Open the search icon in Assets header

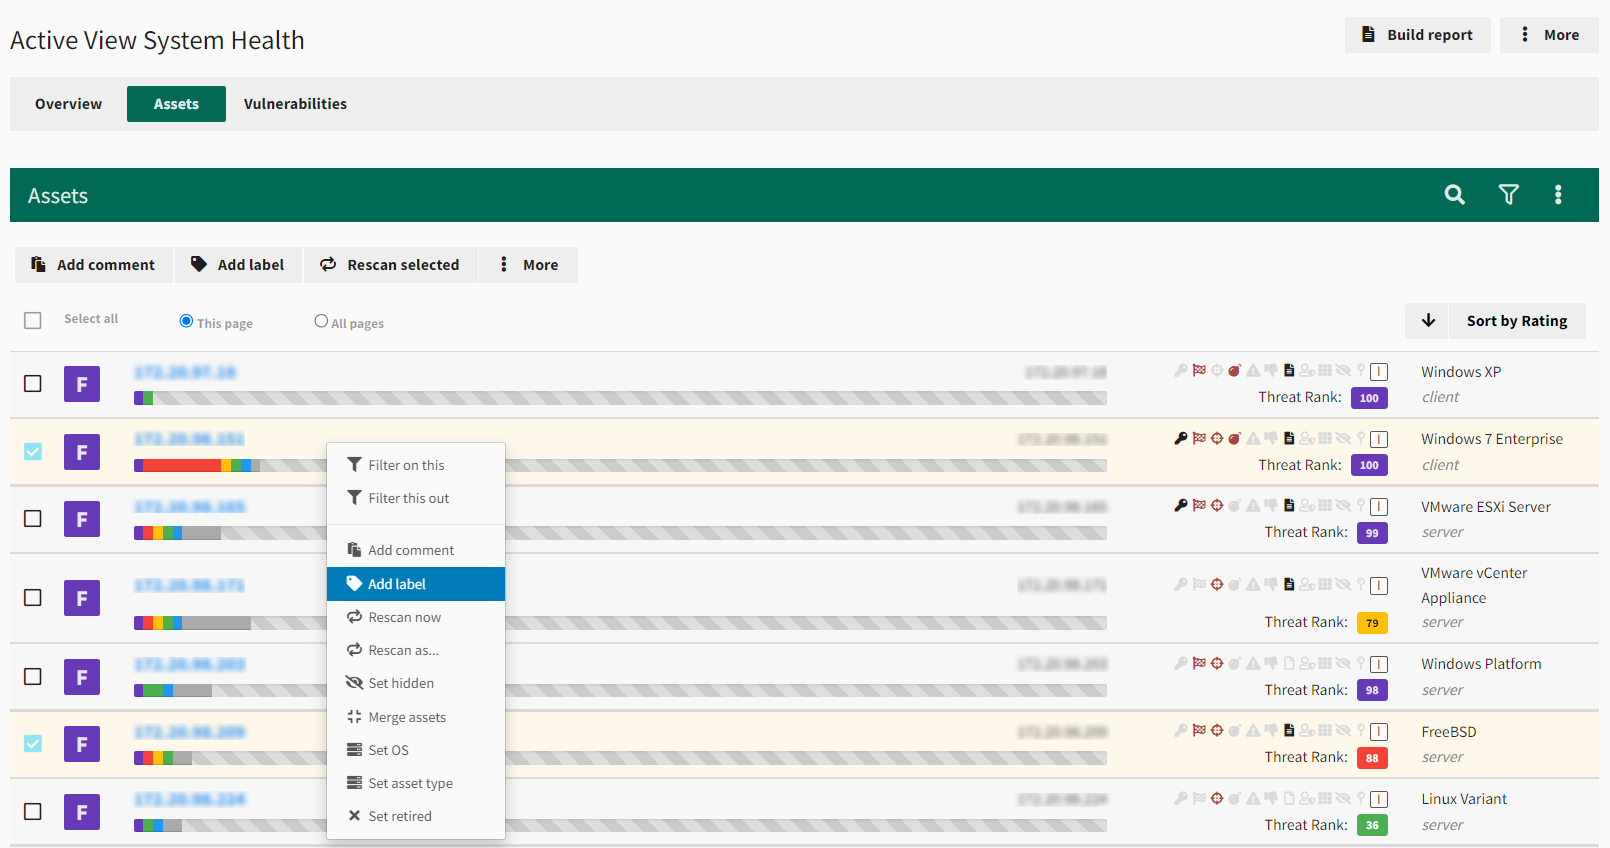click(1454, 195)
